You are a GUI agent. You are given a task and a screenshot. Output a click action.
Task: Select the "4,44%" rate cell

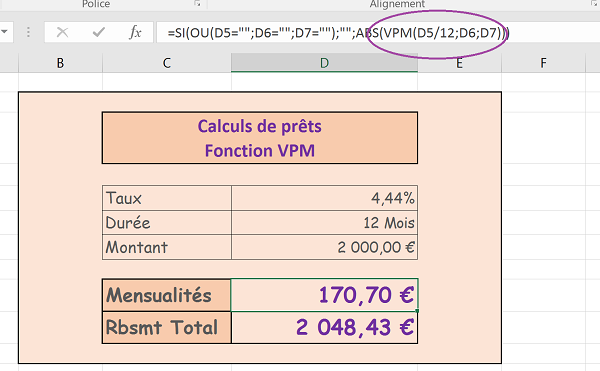point(324,198)
